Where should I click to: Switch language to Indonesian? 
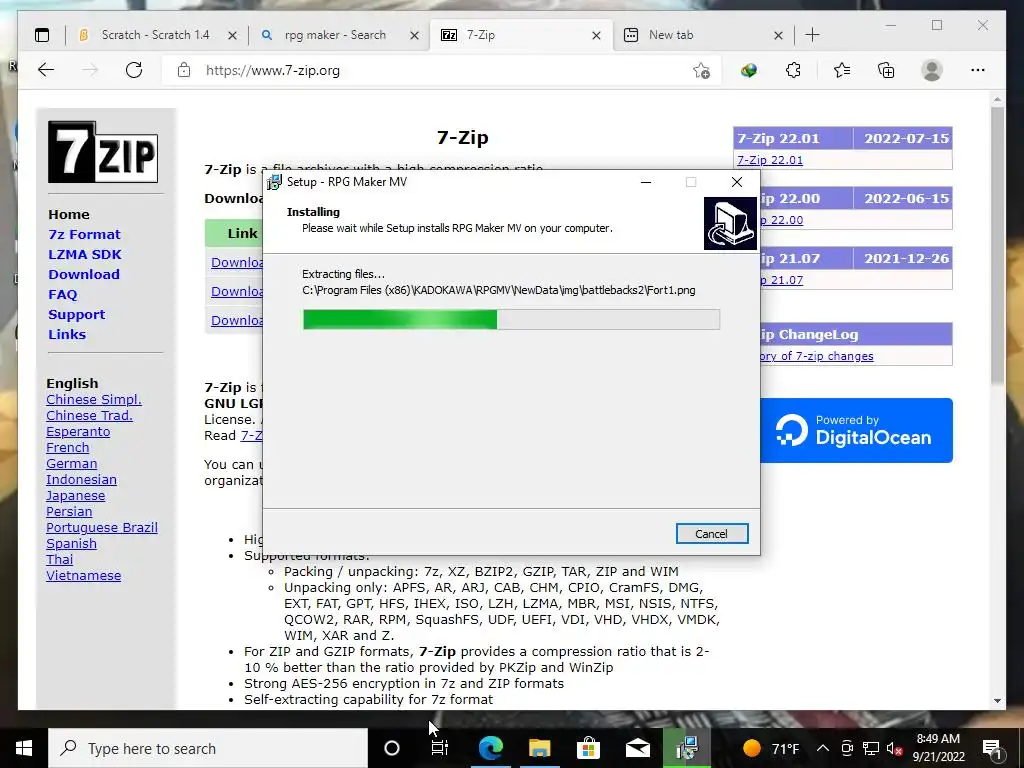point(81,479)
